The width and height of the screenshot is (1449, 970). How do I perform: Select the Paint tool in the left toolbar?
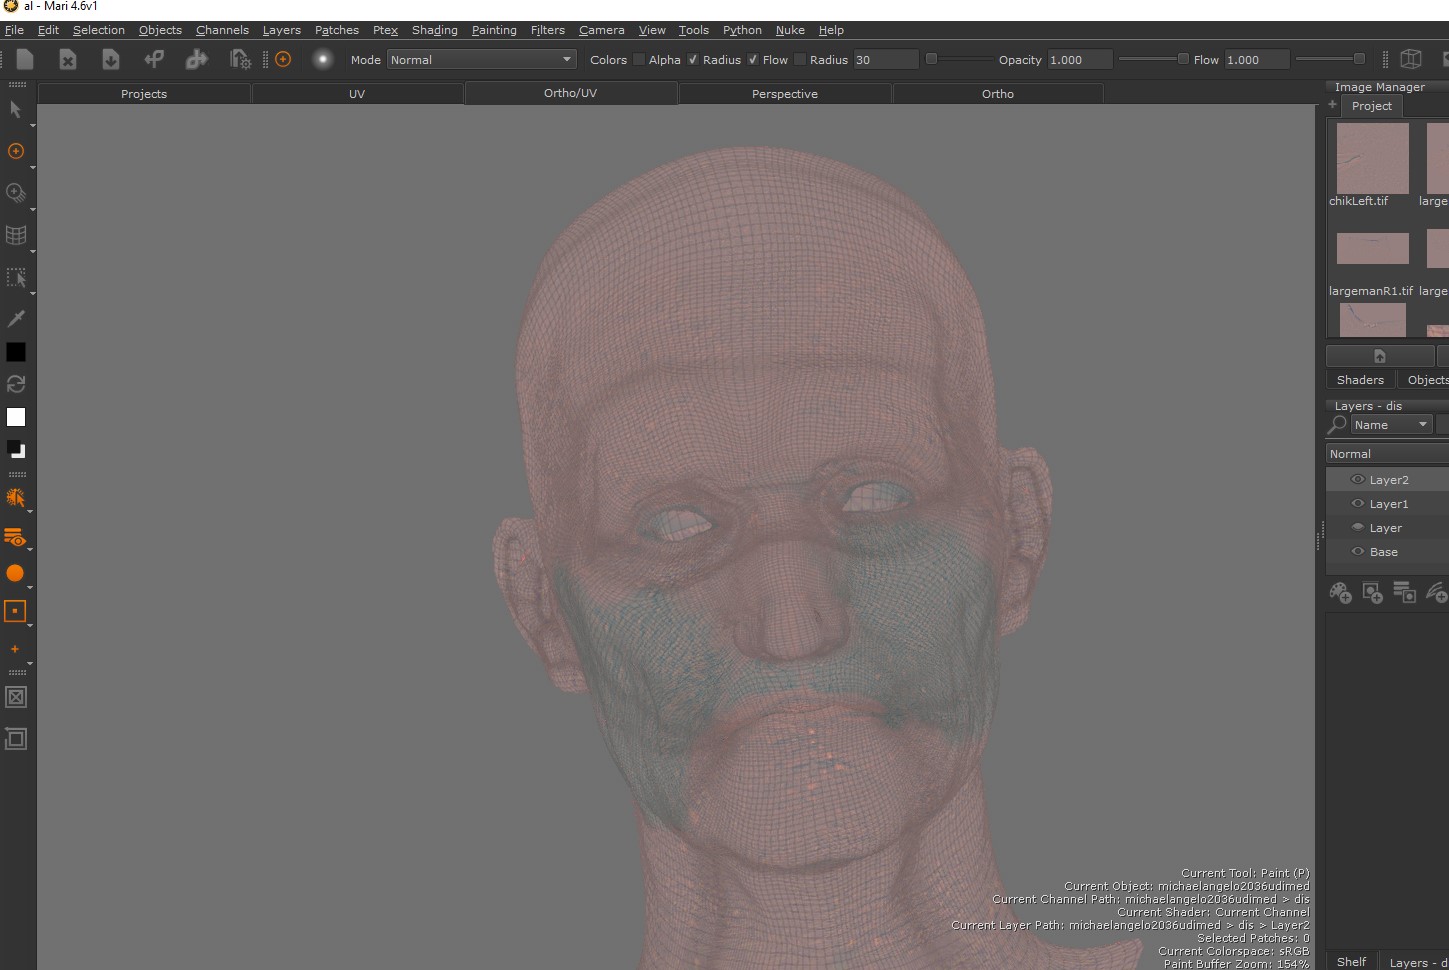[x=16, y=151]
